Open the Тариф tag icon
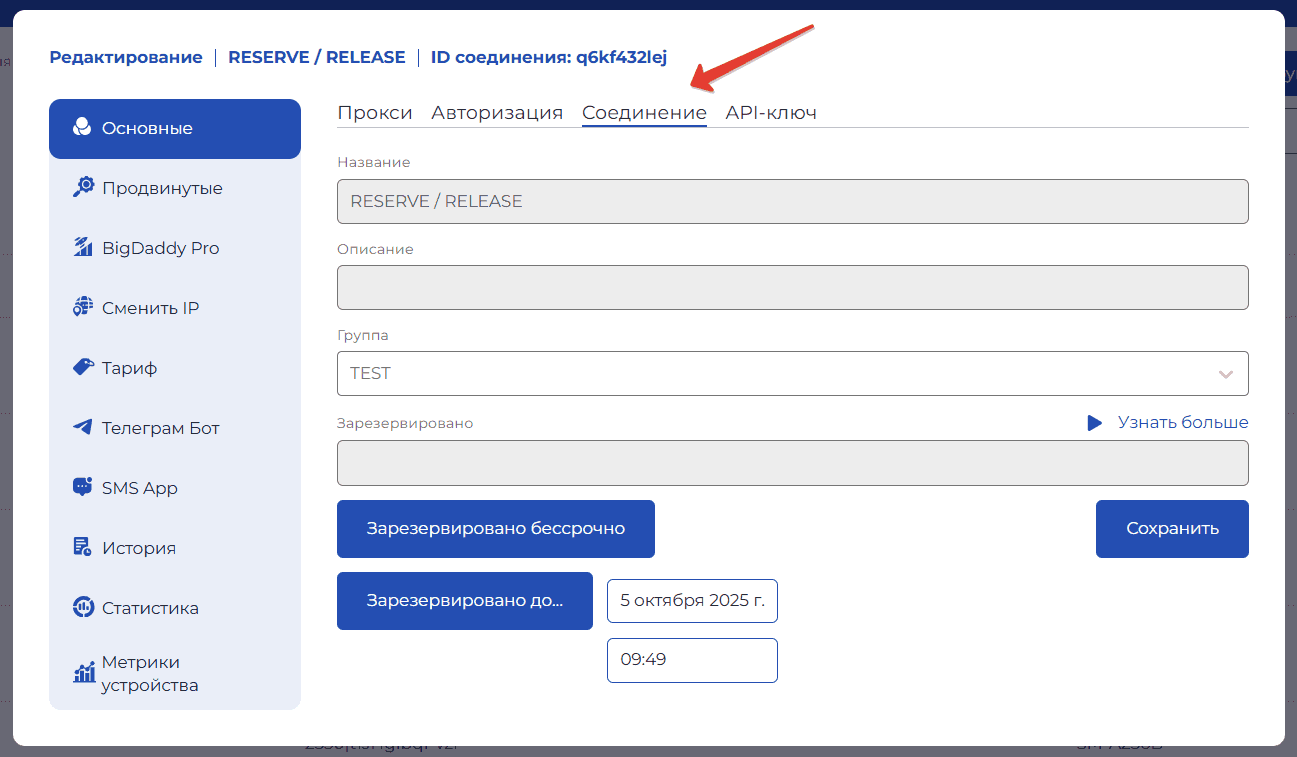 [x=83, y=368]
